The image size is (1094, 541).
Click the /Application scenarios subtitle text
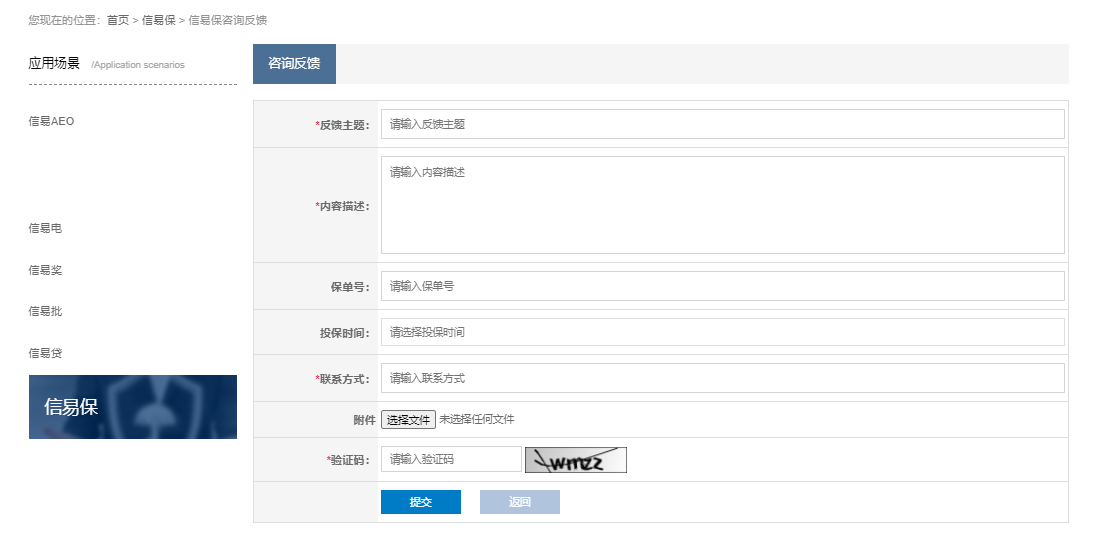(138, 65)
